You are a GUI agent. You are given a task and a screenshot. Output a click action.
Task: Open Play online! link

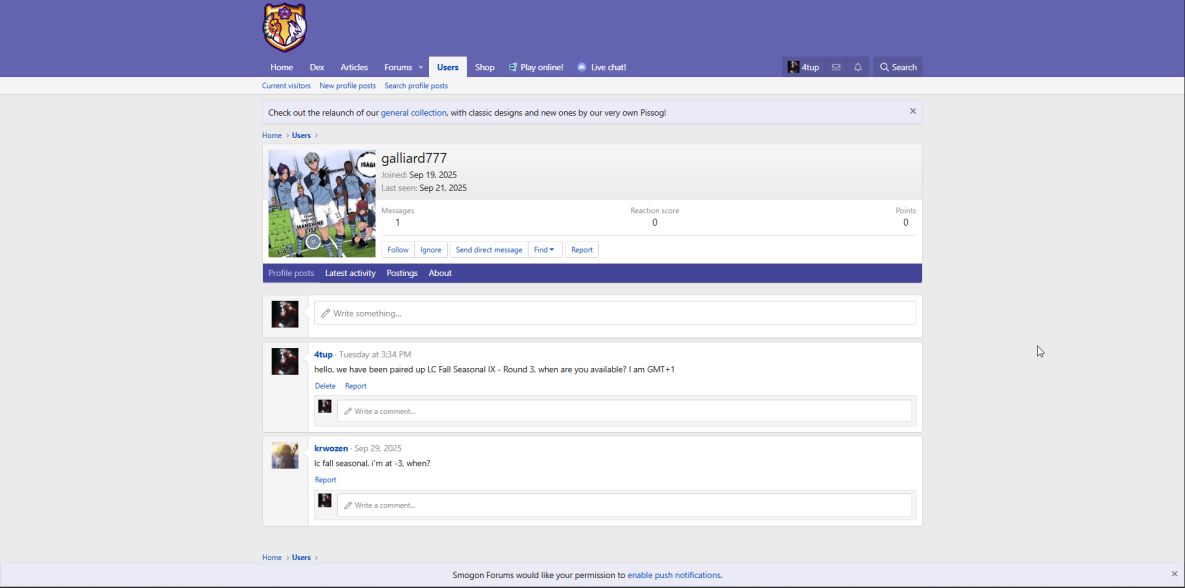(535, 67)
